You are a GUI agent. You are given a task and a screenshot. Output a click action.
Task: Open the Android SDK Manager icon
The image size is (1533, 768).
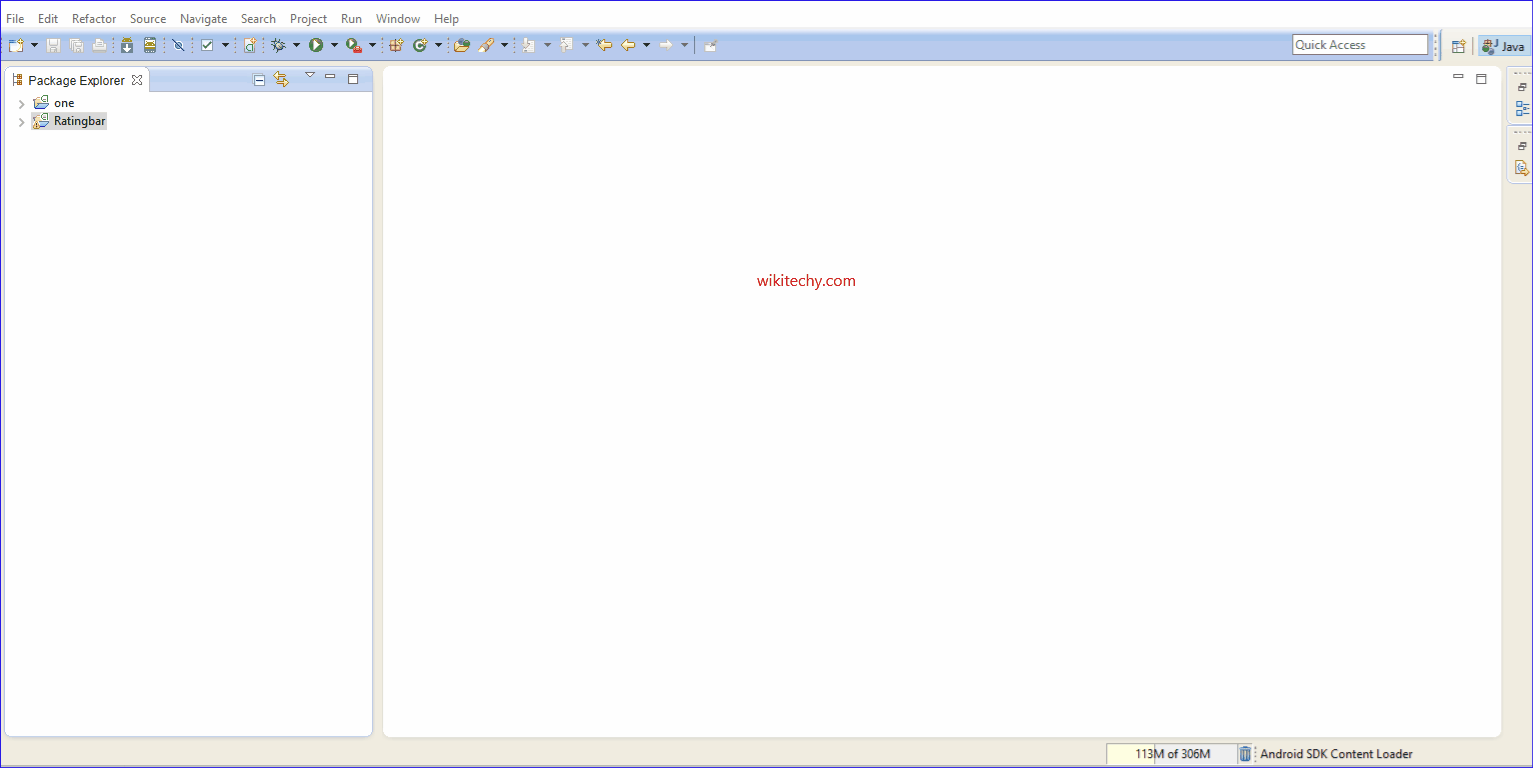click(127, 45)
